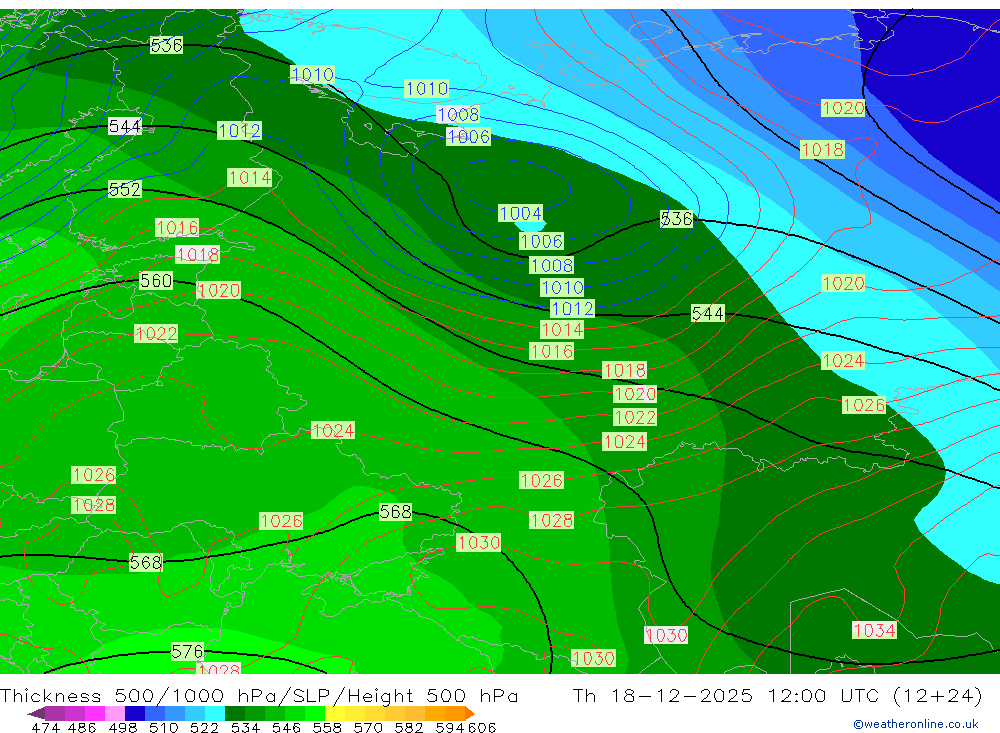The width and height of the screenshot is (1000, 733).
Task: Click the cyan legend color swatch
Action: (214, 713)
